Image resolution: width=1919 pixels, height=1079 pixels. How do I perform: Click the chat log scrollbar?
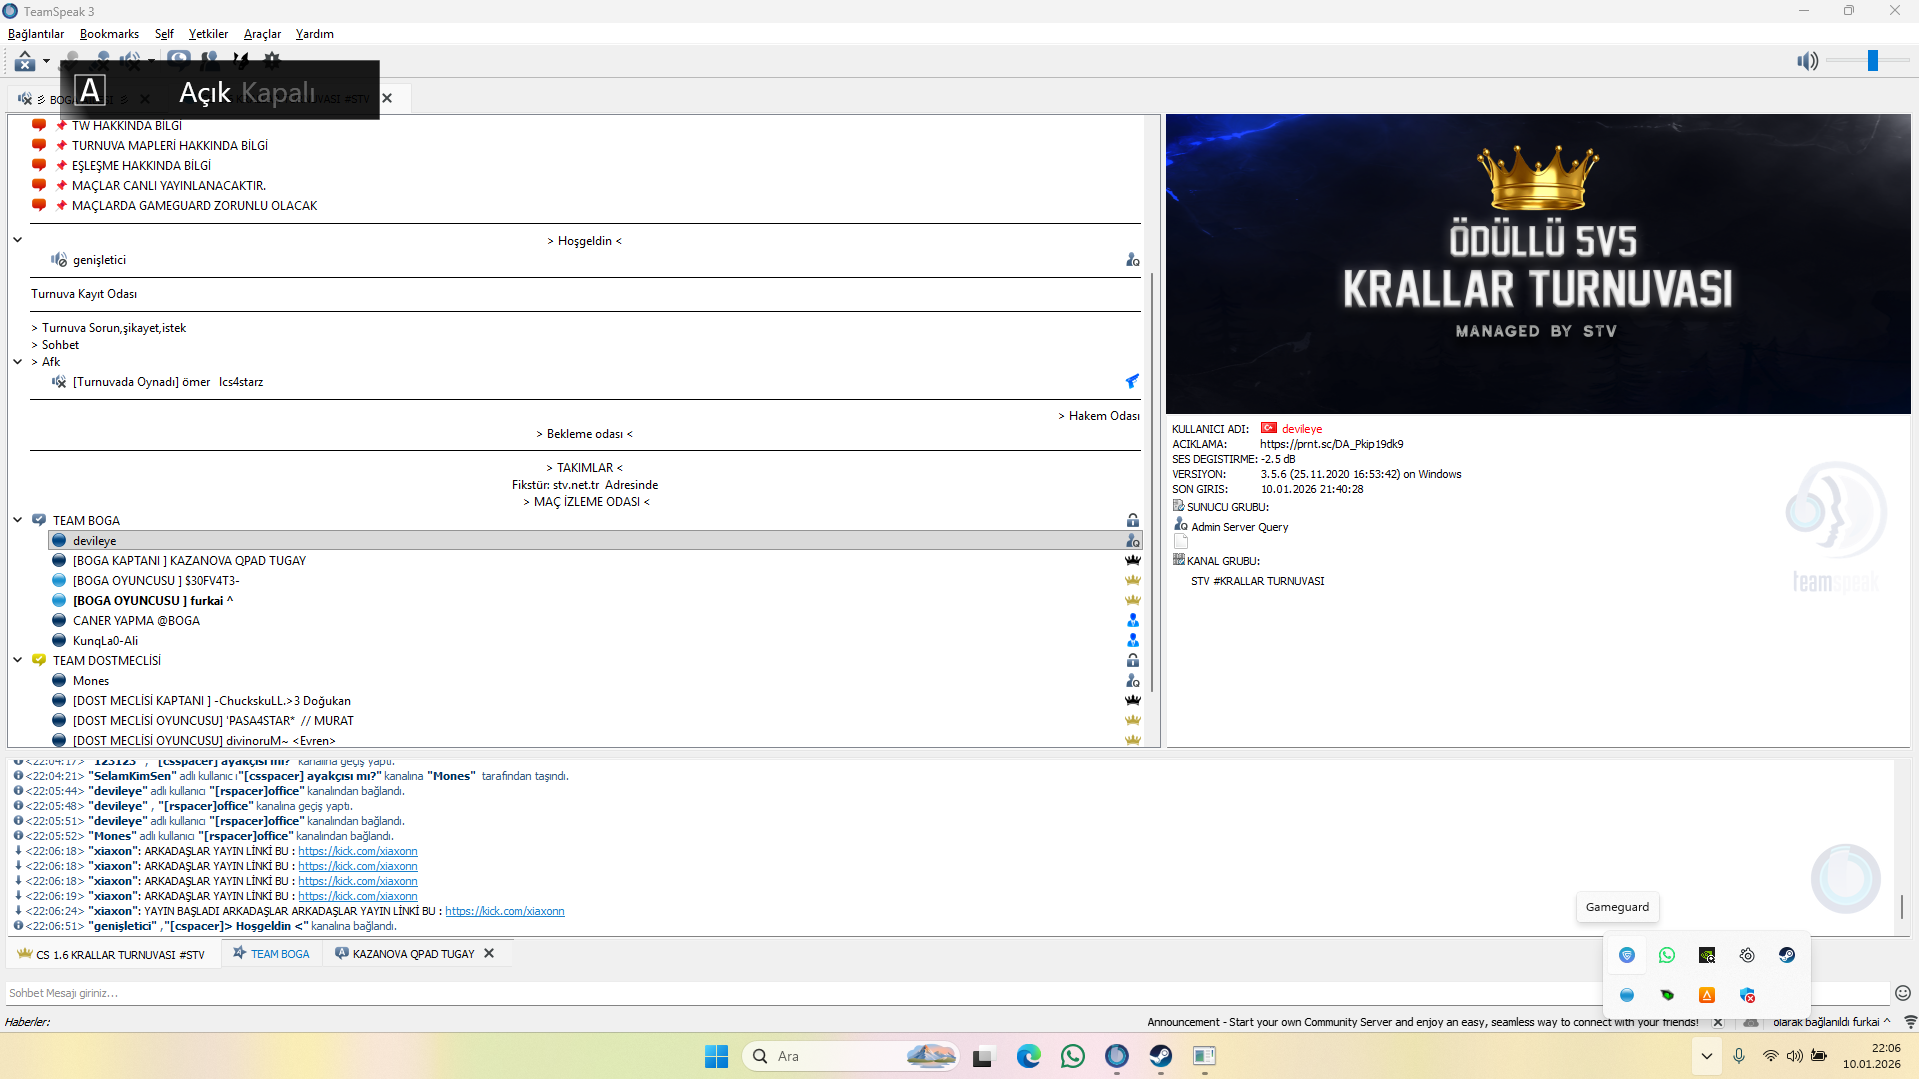1902,907
